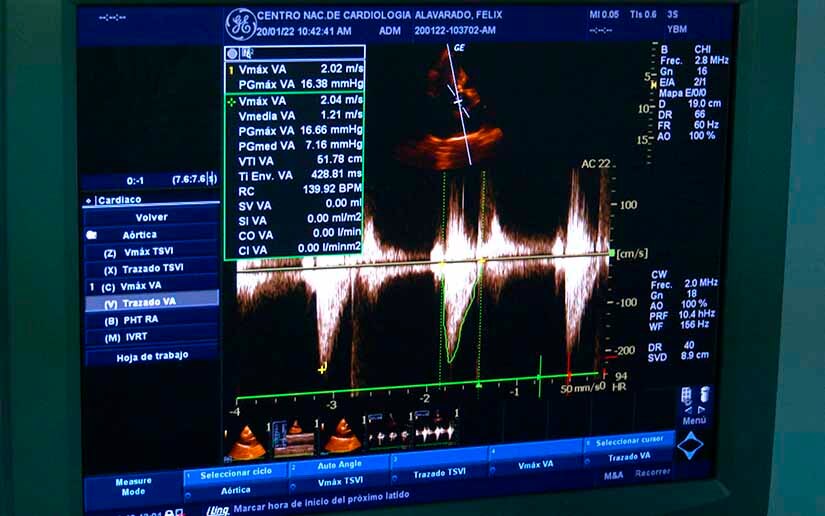The image size is (825, 516).
Task: Click the Measure Mode button
Action: tap(133, 487)
